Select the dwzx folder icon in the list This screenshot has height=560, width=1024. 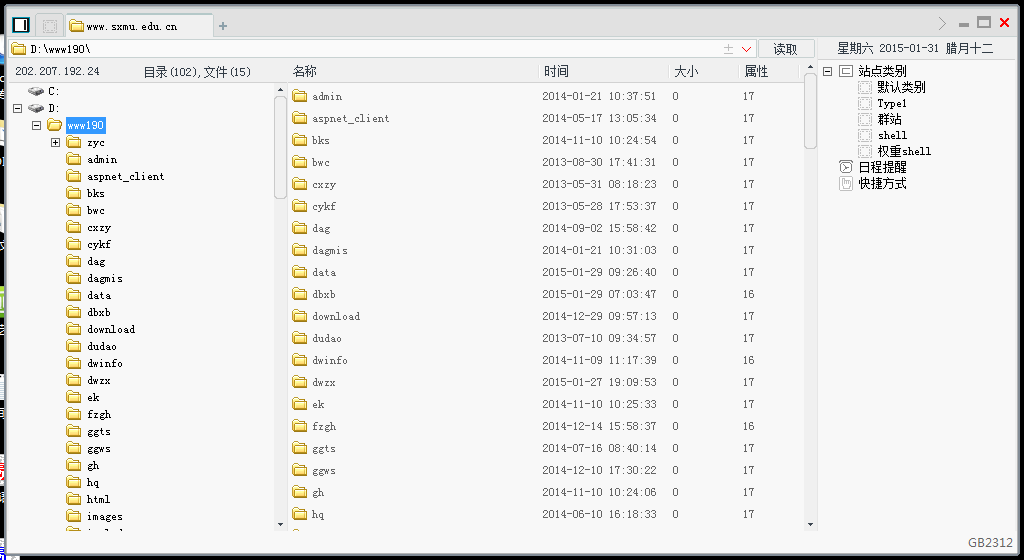click(x=300, y=382)
